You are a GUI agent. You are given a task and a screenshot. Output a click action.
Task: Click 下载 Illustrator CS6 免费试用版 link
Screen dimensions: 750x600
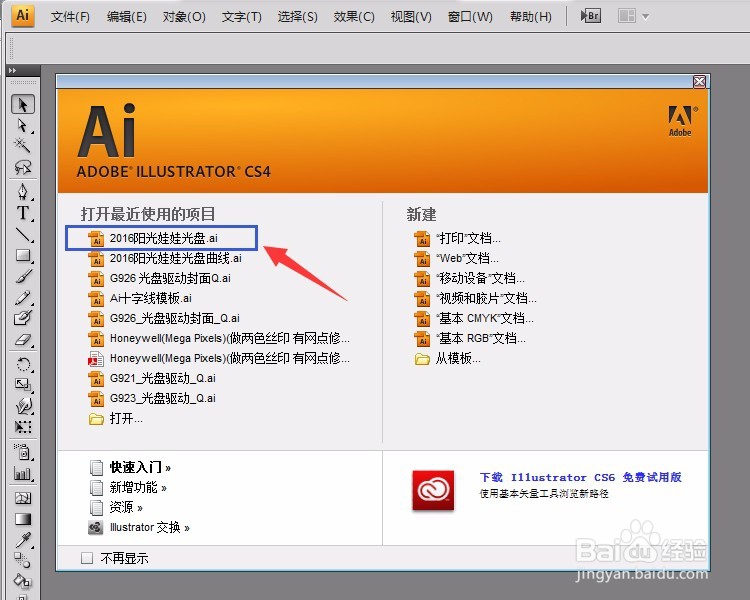pyautogui.click(x=581, y=477)
